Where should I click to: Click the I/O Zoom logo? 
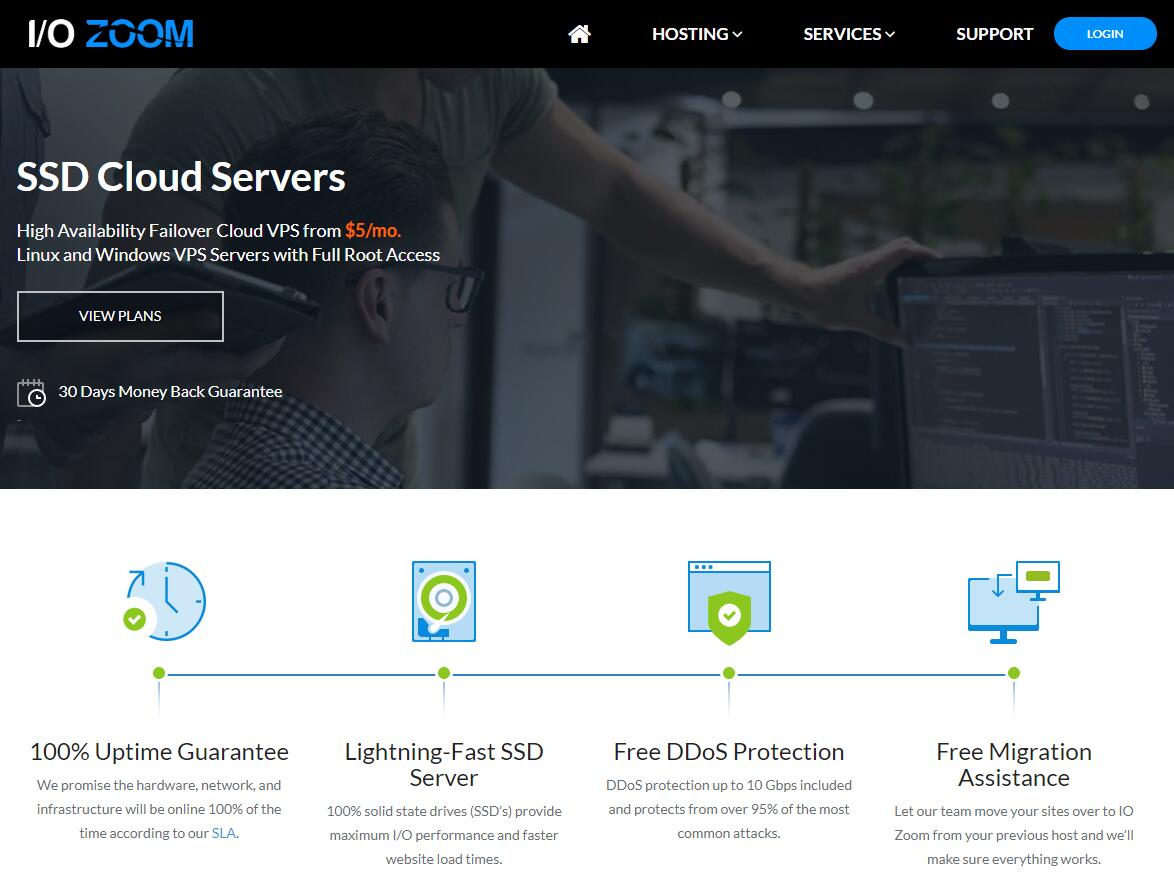pyautogui.click(x=110, y=34)
